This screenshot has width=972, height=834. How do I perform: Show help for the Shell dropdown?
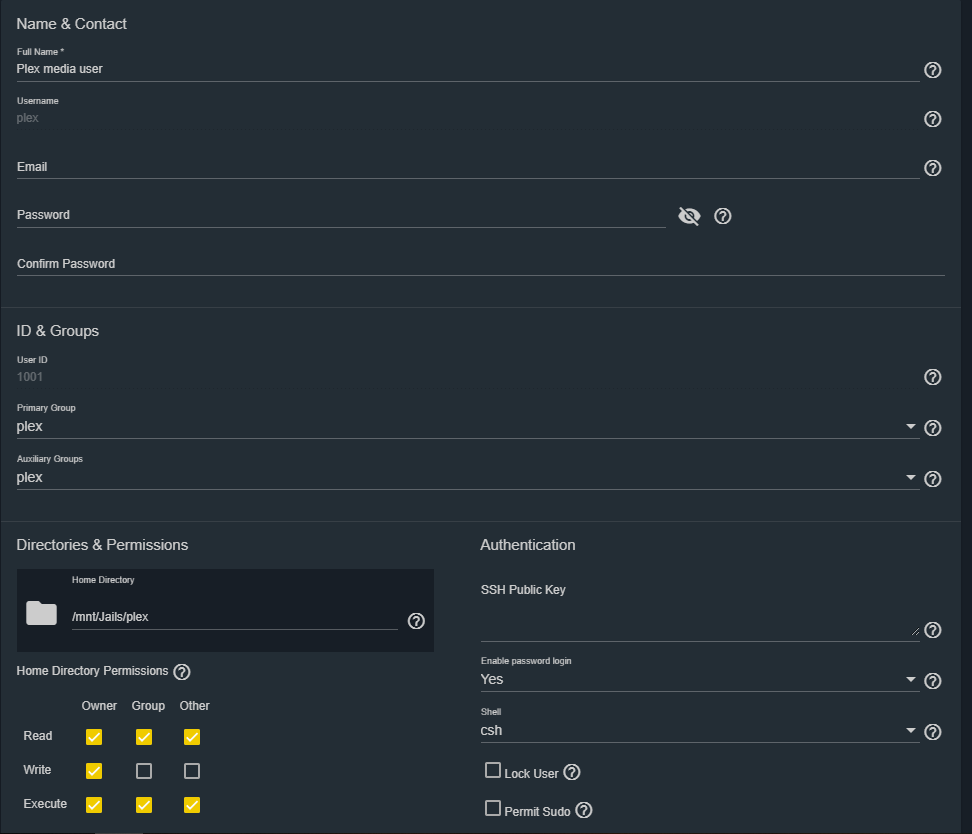click(932, 732)
